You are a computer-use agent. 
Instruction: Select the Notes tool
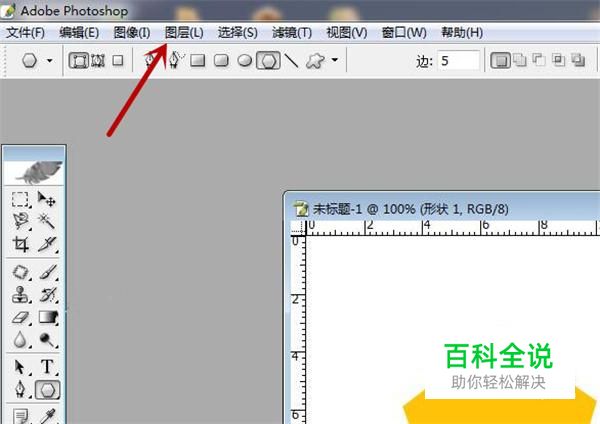[x=20, y=416]
